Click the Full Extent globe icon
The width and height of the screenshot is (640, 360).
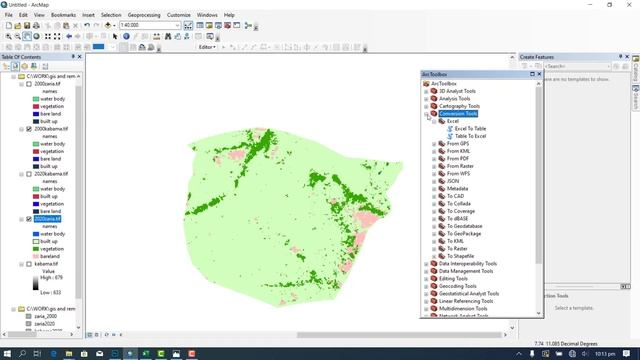point(36,37)
